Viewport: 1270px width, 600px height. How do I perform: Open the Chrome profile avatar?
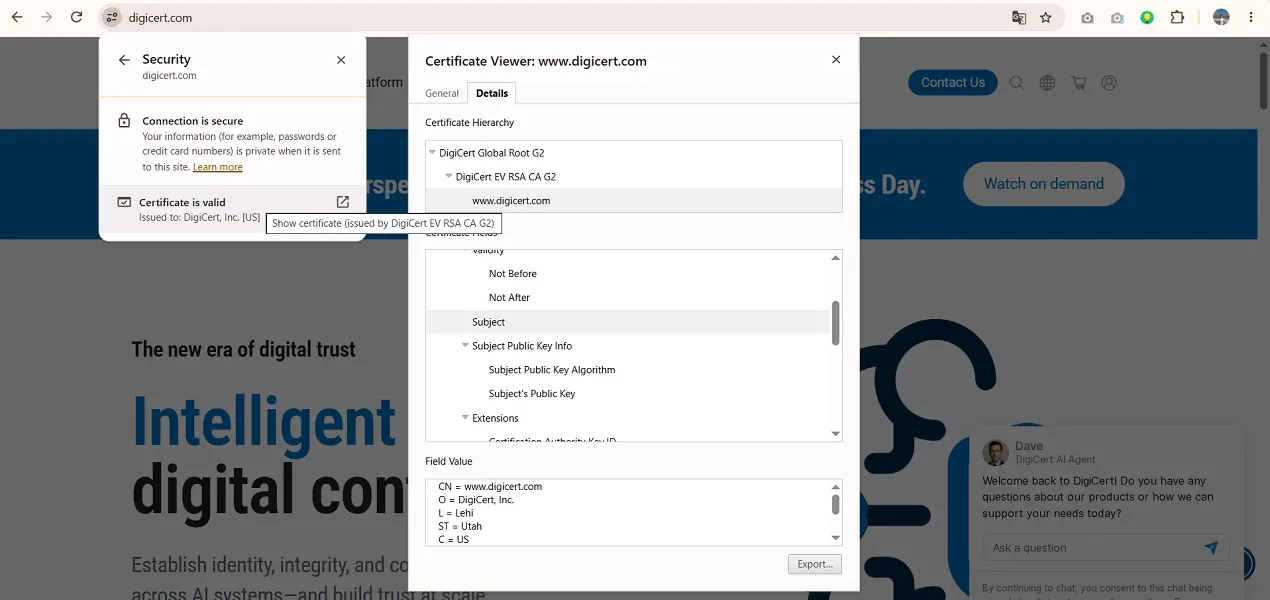point(1221,17)
